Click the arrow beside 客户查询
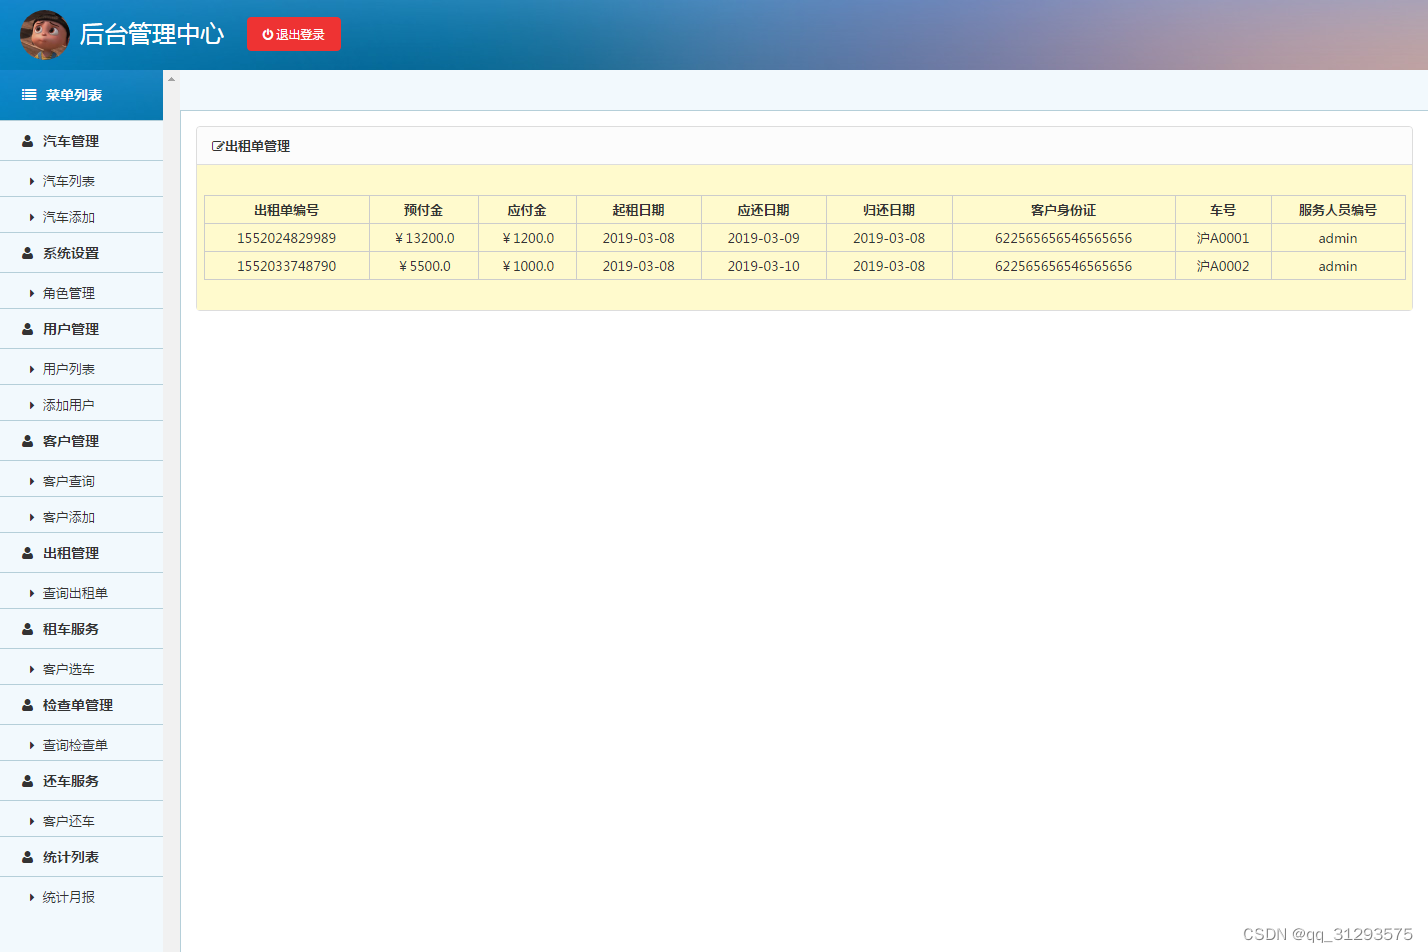The image size is (1428, 952). [32, 482]
